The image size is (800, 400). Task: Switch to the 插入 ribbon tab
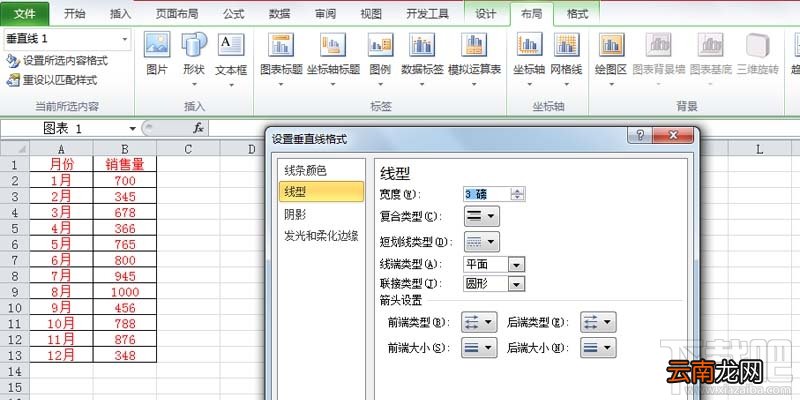[120, 14]
